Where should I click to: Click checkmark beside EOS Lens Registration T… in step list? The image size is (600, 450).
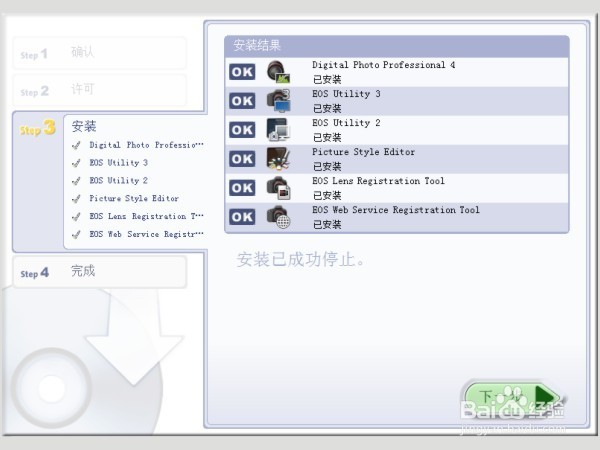(x=77, y=217)
